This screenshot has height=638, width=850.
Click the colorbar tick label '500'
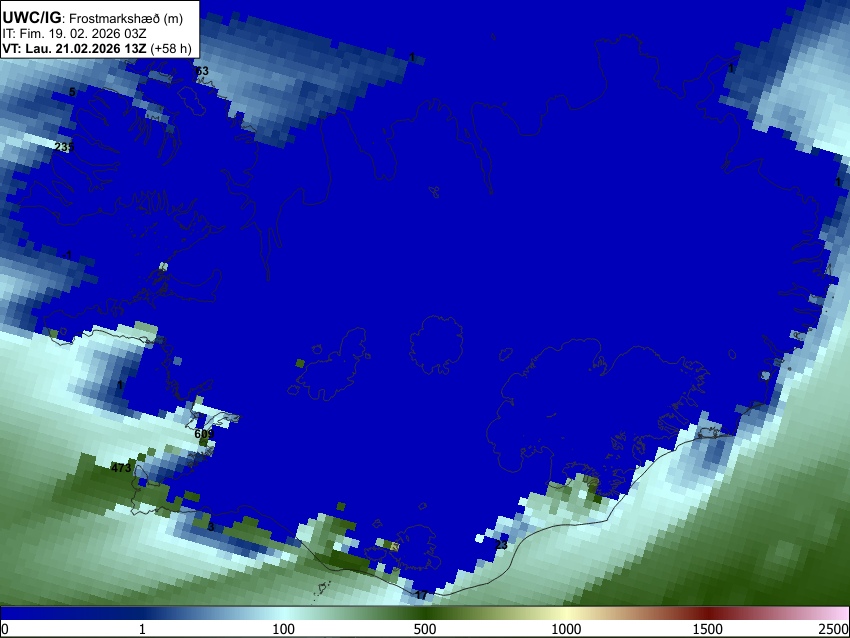tap(425, 629)
